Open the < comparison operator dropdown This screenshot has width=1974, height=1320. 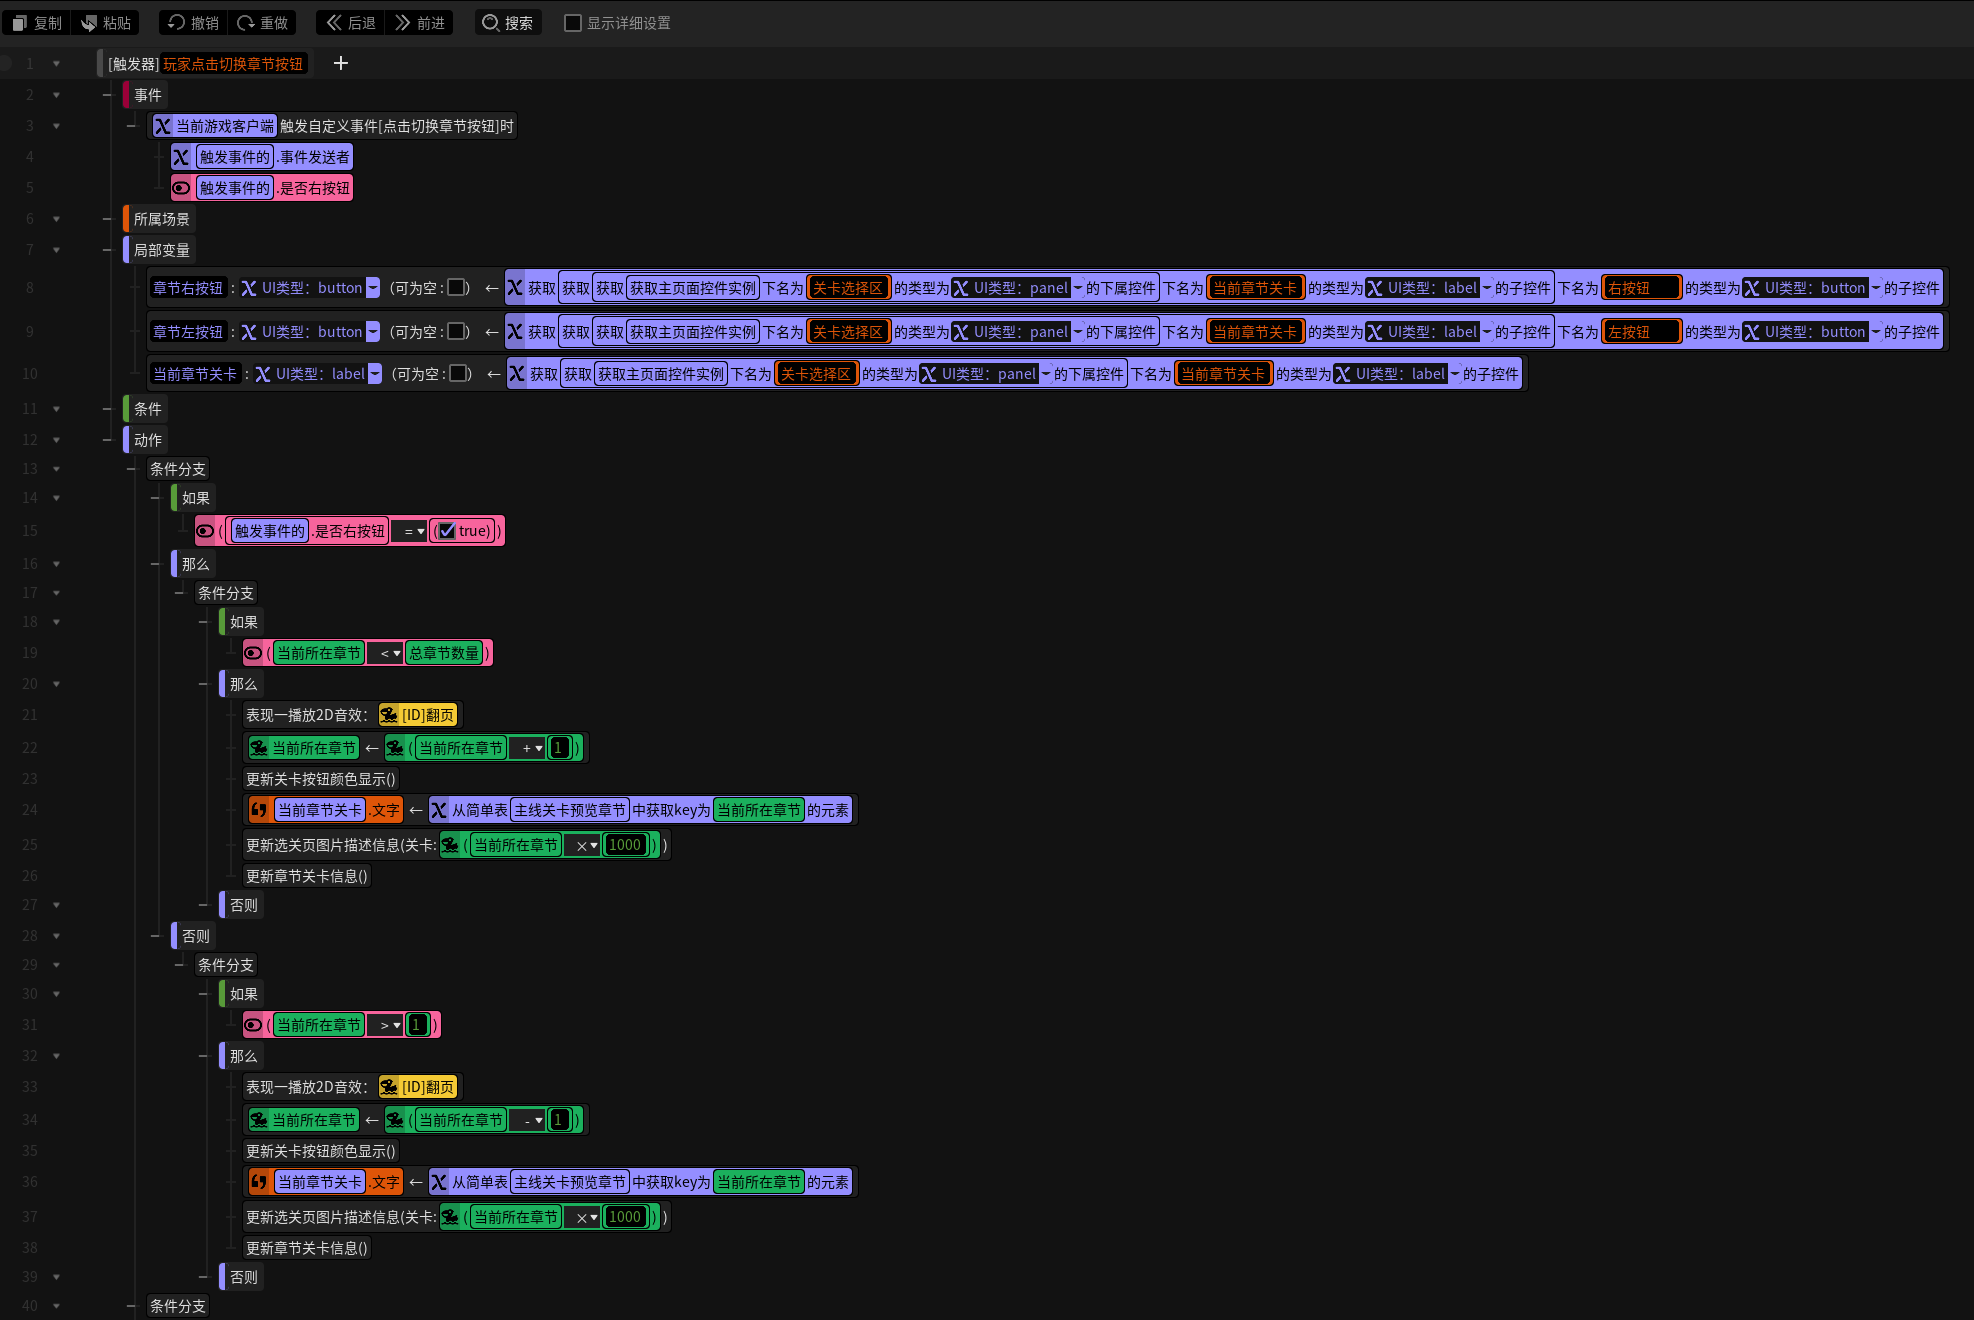390,653
